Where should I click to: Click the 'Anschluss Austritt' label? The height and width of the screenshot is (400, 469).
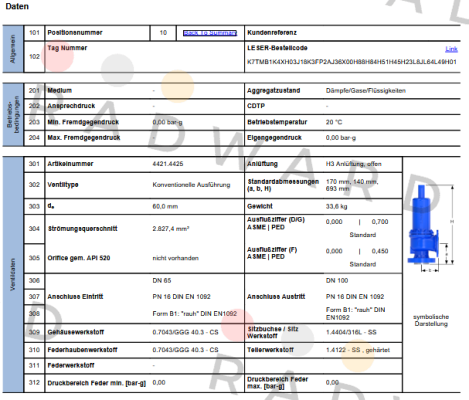click(x=276, y=297)
